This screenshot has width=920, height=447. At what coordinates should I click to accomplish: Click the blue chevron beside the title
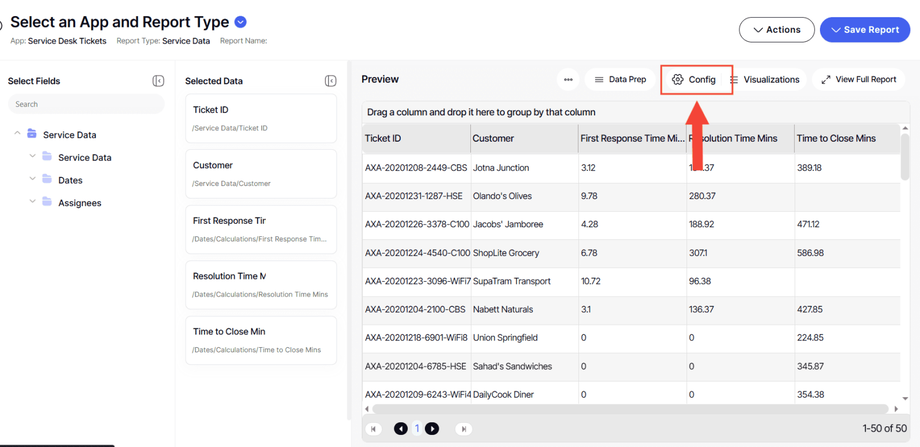tap(241, 22)
